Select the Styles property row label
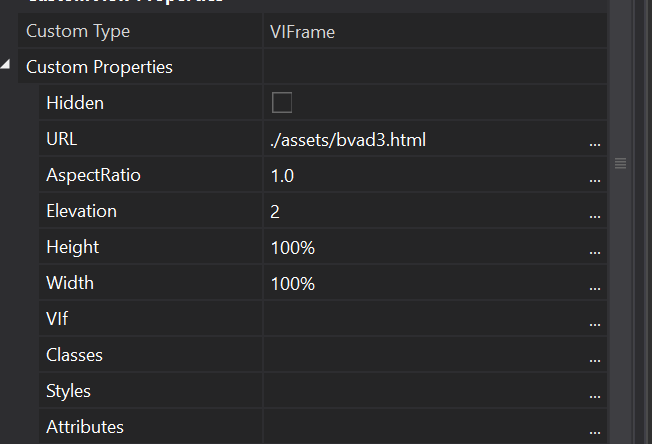Screen dimensions: 652x444 (x=68, y=391)
